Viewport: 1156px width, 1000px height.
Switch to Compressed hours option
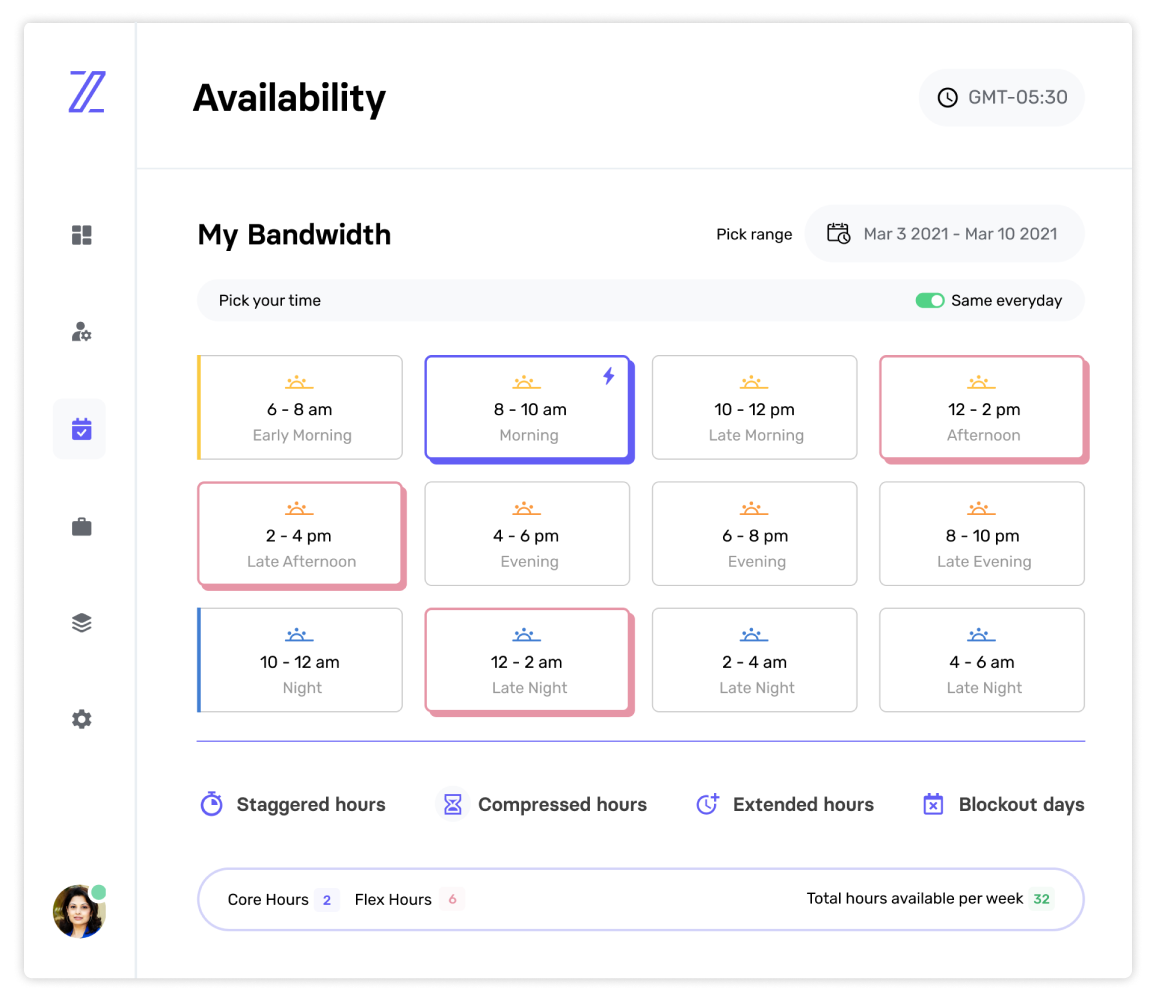(x=545, y=804)
